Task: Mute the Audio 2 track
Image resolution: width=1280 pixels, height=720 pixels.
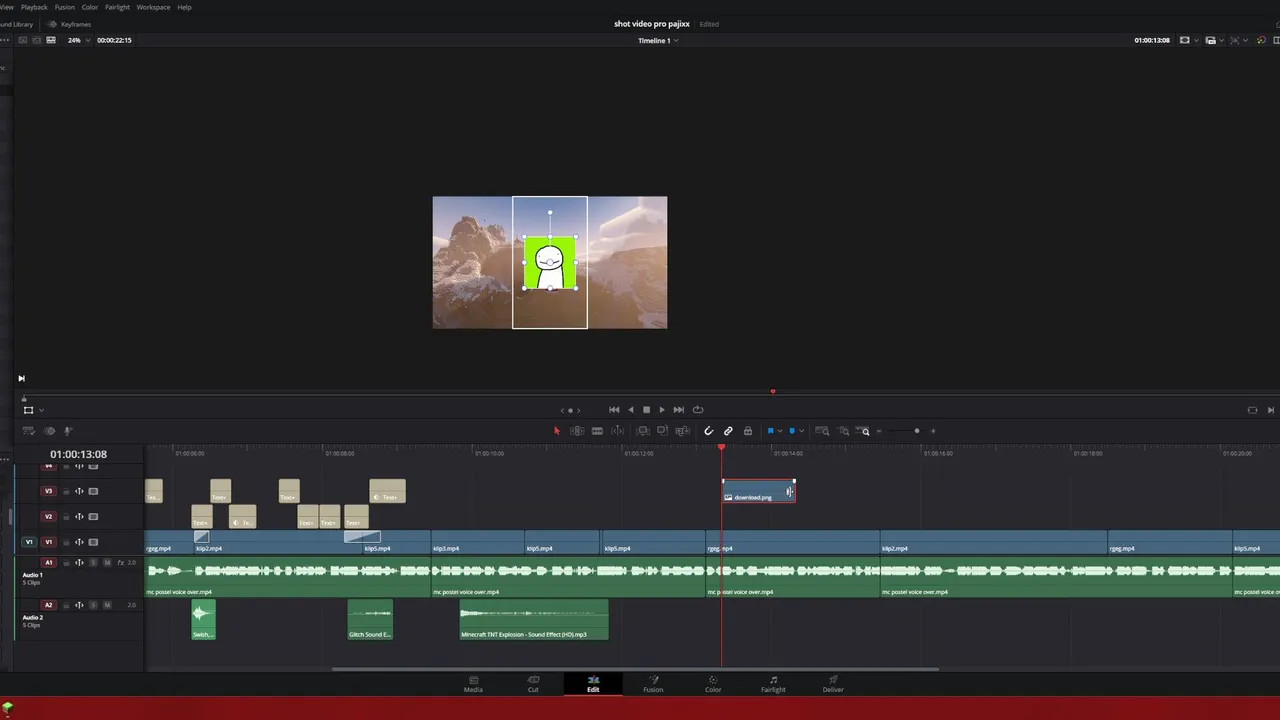Action: pos(107,605)
